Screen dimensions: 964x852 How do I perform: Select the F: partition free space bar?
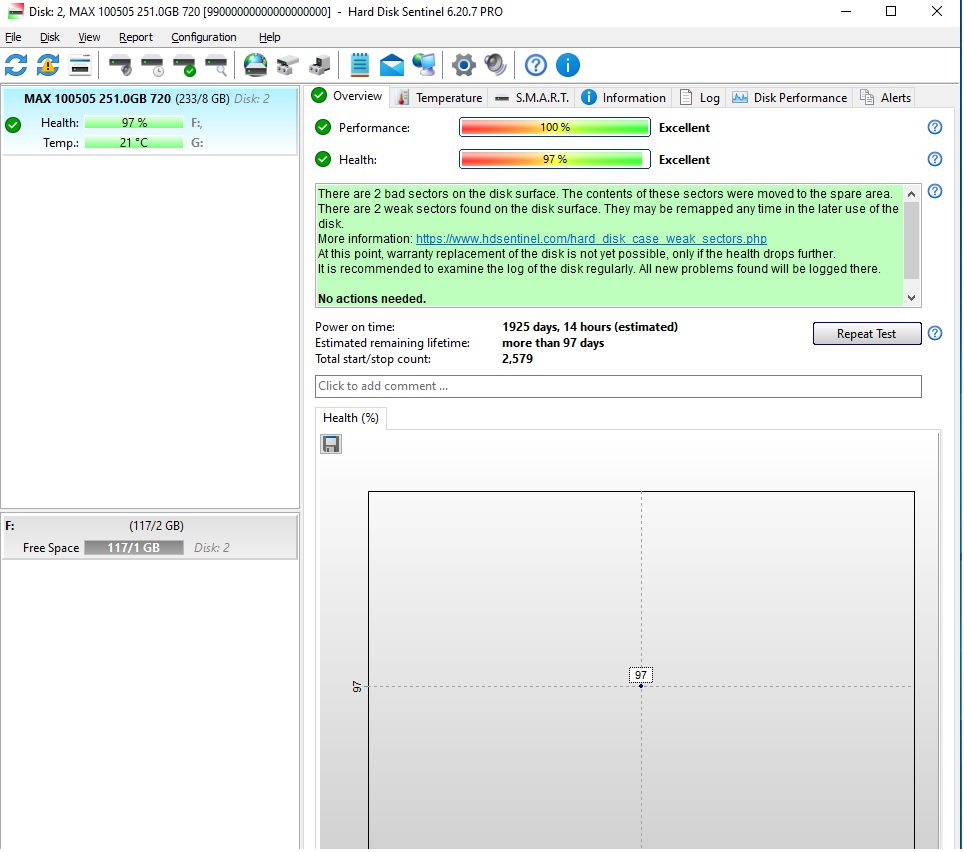pyautogui.click(x=133, y=548)
